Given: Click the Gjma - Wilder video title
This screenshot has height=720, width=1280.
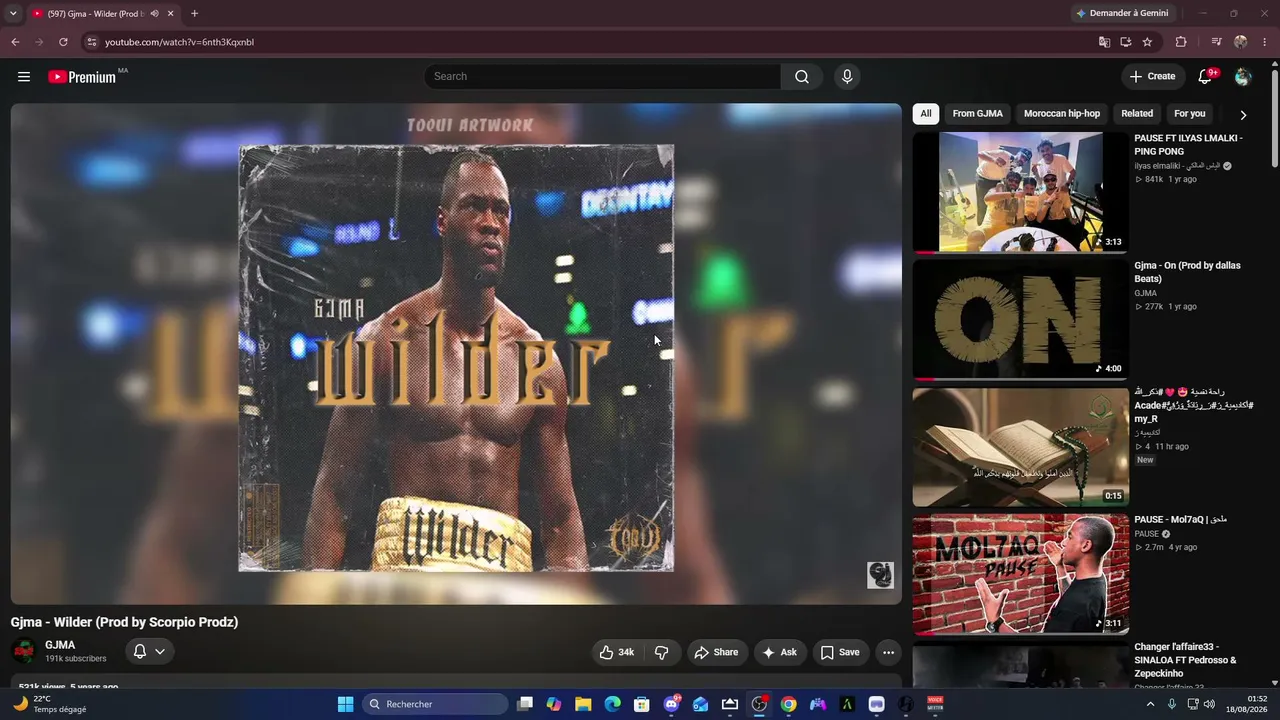Looking at the screenshot, I should [125, 622].
